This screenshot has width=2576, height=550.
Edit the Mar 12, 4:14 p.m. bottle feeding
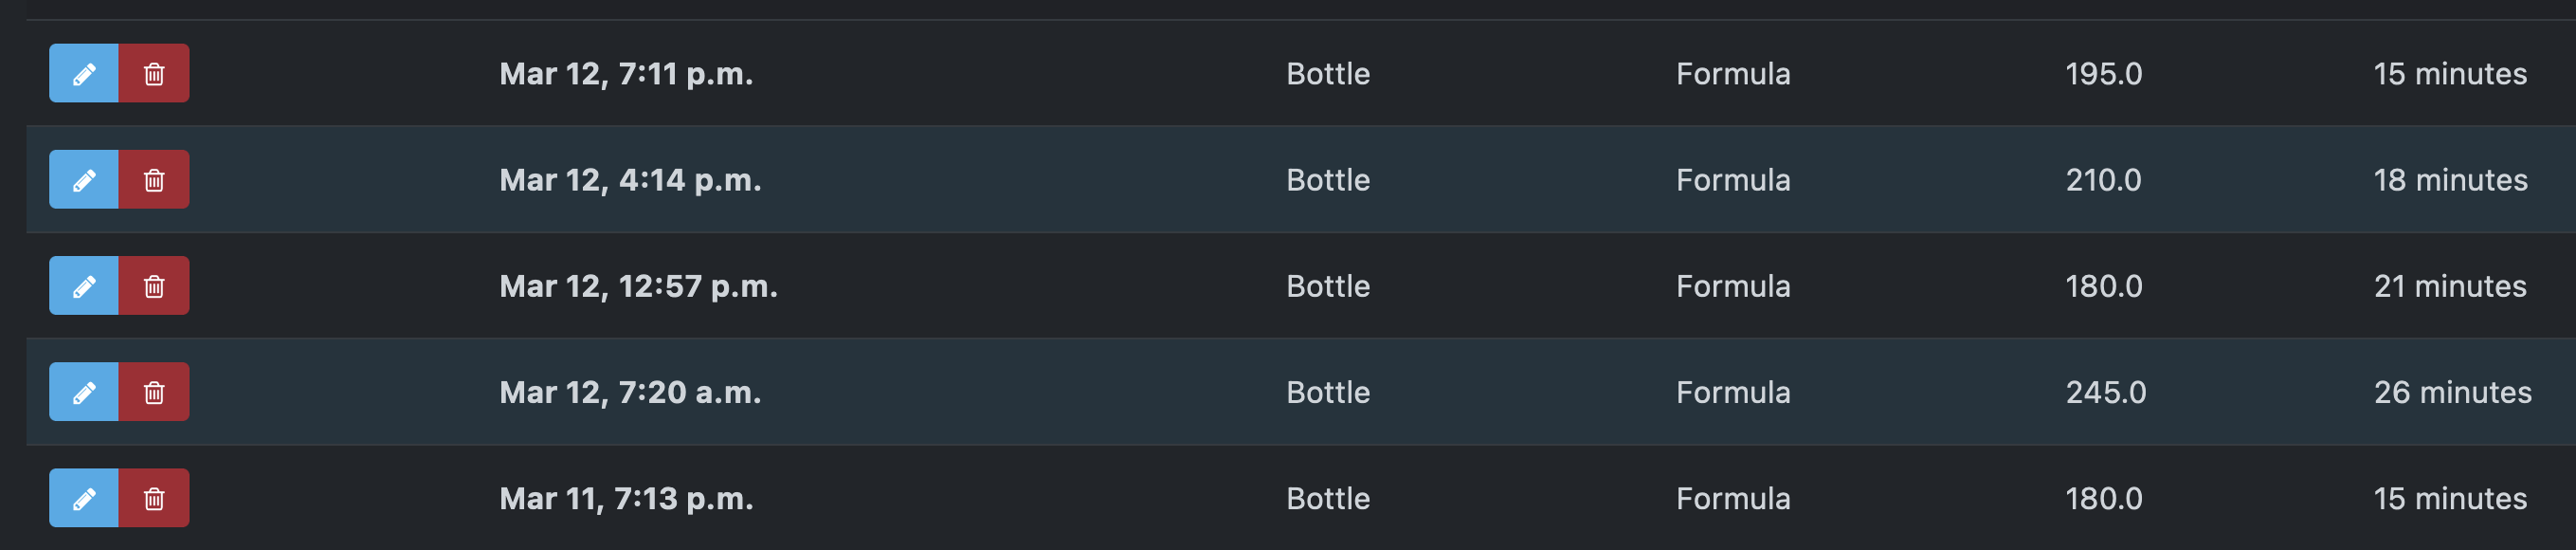83,180
